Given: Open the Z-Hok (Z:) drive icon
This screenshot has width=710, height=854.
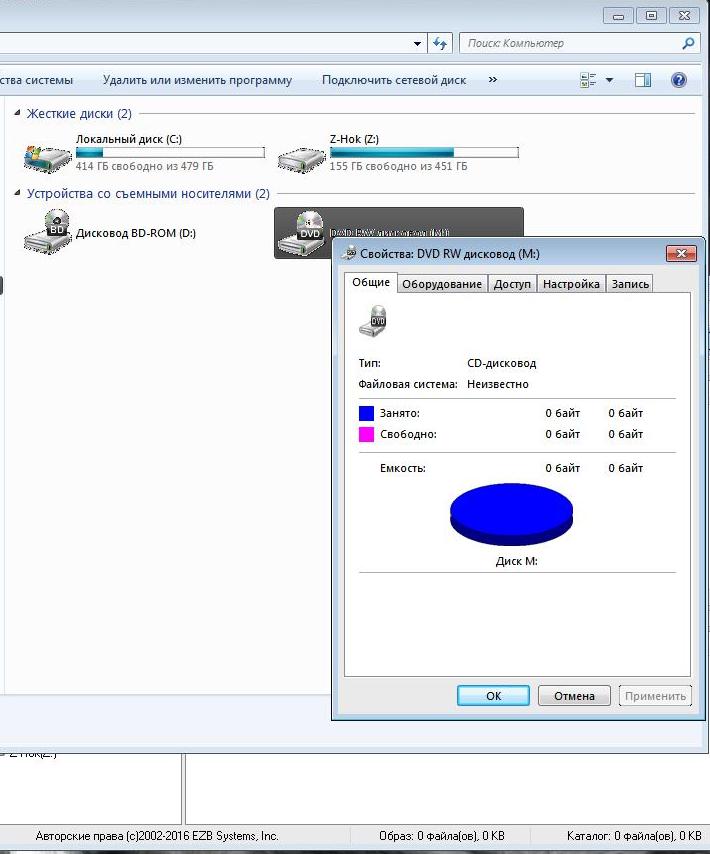Looking at the screenshot, I should tap(301, 160).
